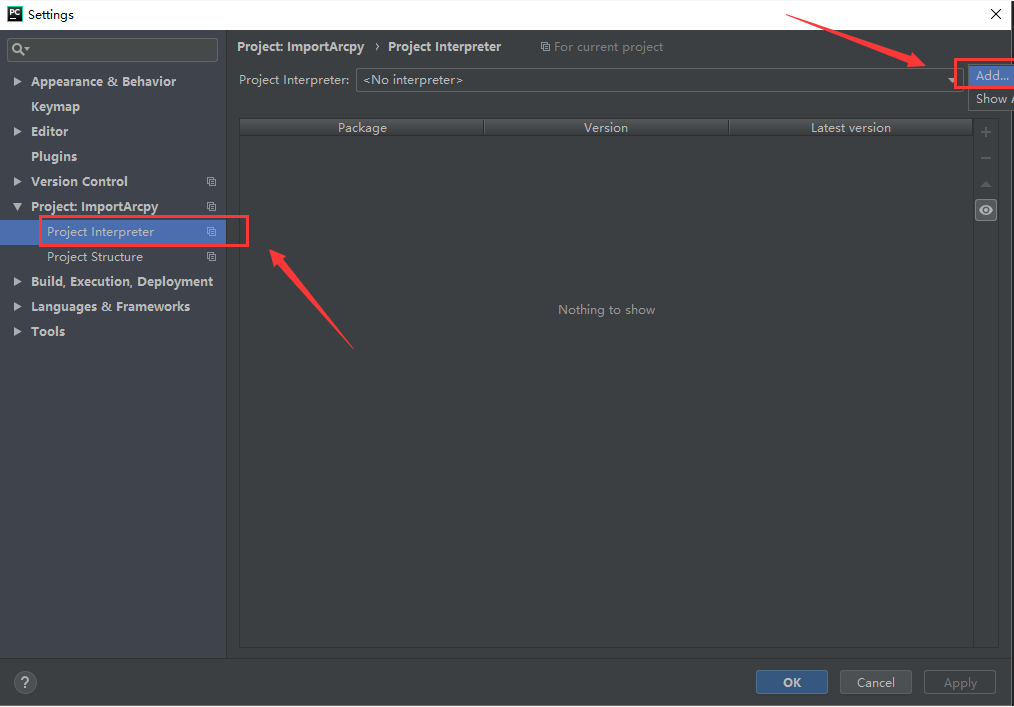This screenshot has height=707, width=1014.
Task: Click the install package plus icon
Action: coord(986,133)
